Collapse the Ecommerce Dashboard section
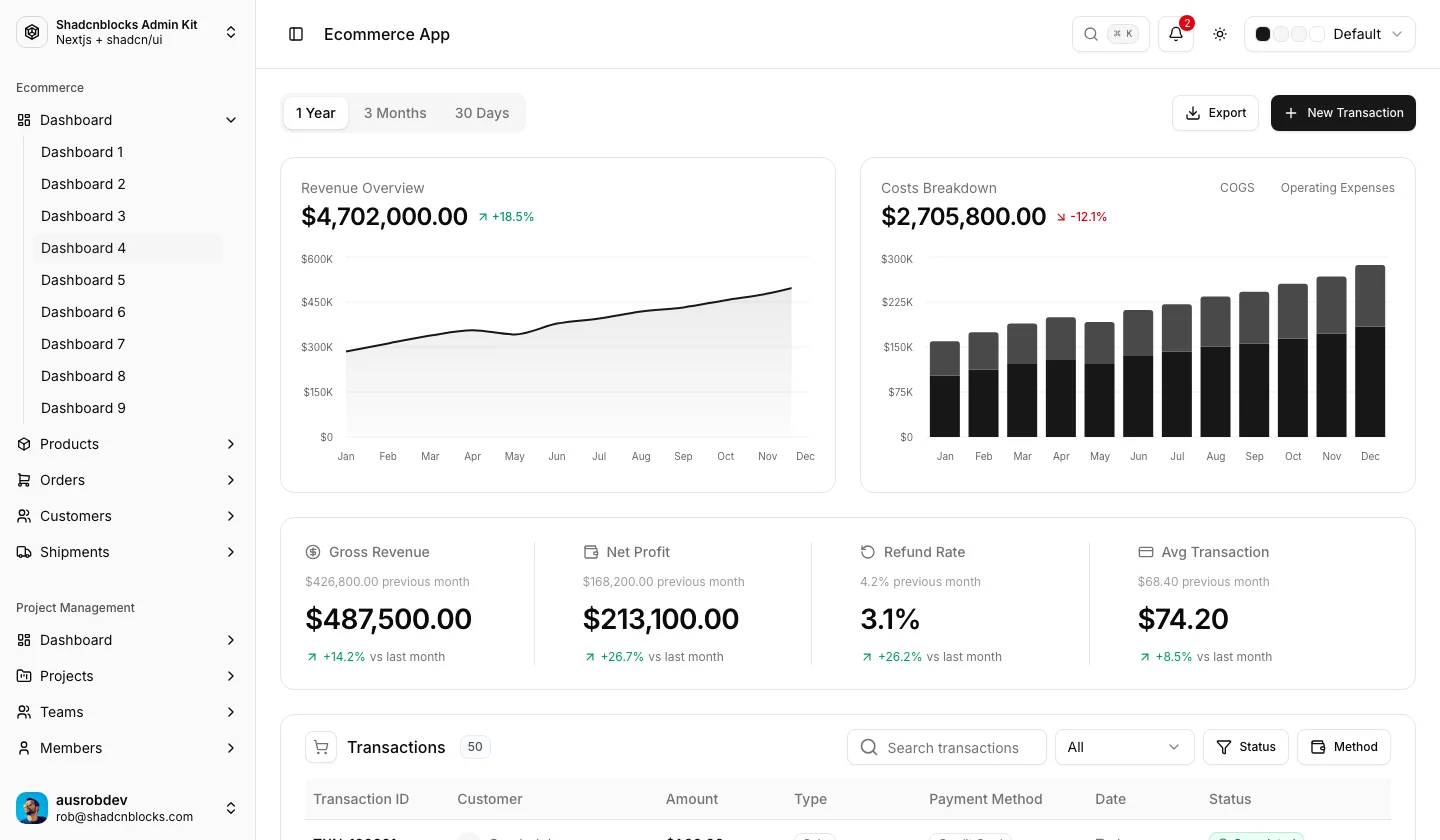The height and width of the screenshot is (840, 1440). coord(128,120)
